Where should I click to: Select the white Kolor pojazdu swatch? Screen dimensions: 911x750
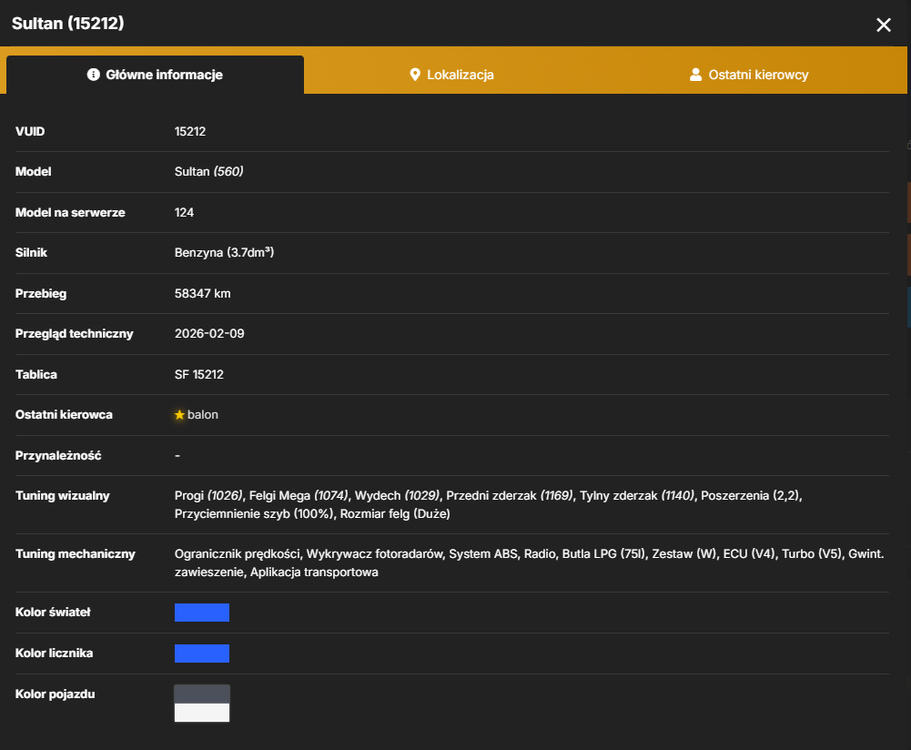202,713
